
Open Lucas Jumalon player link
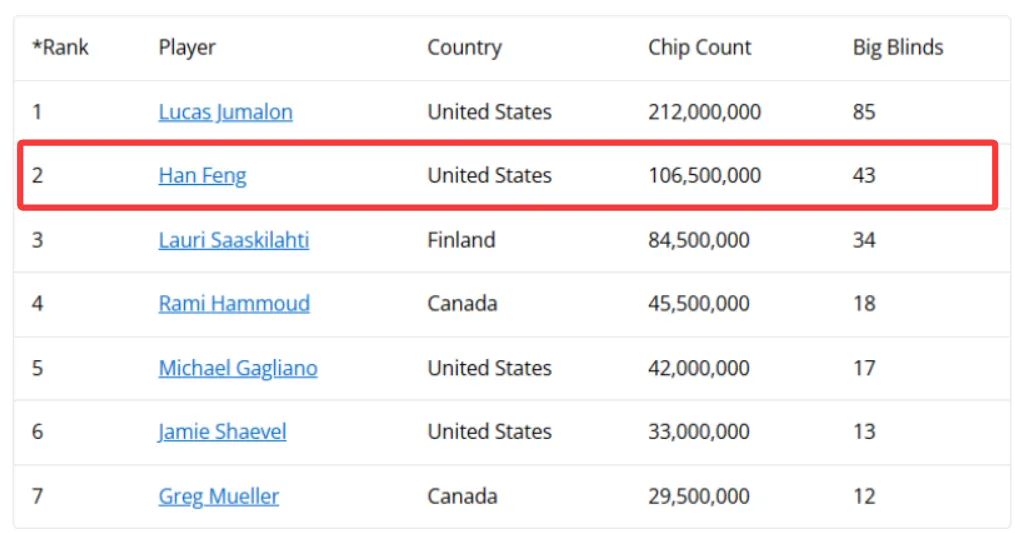pyautogui.click(x=225, y=112)
